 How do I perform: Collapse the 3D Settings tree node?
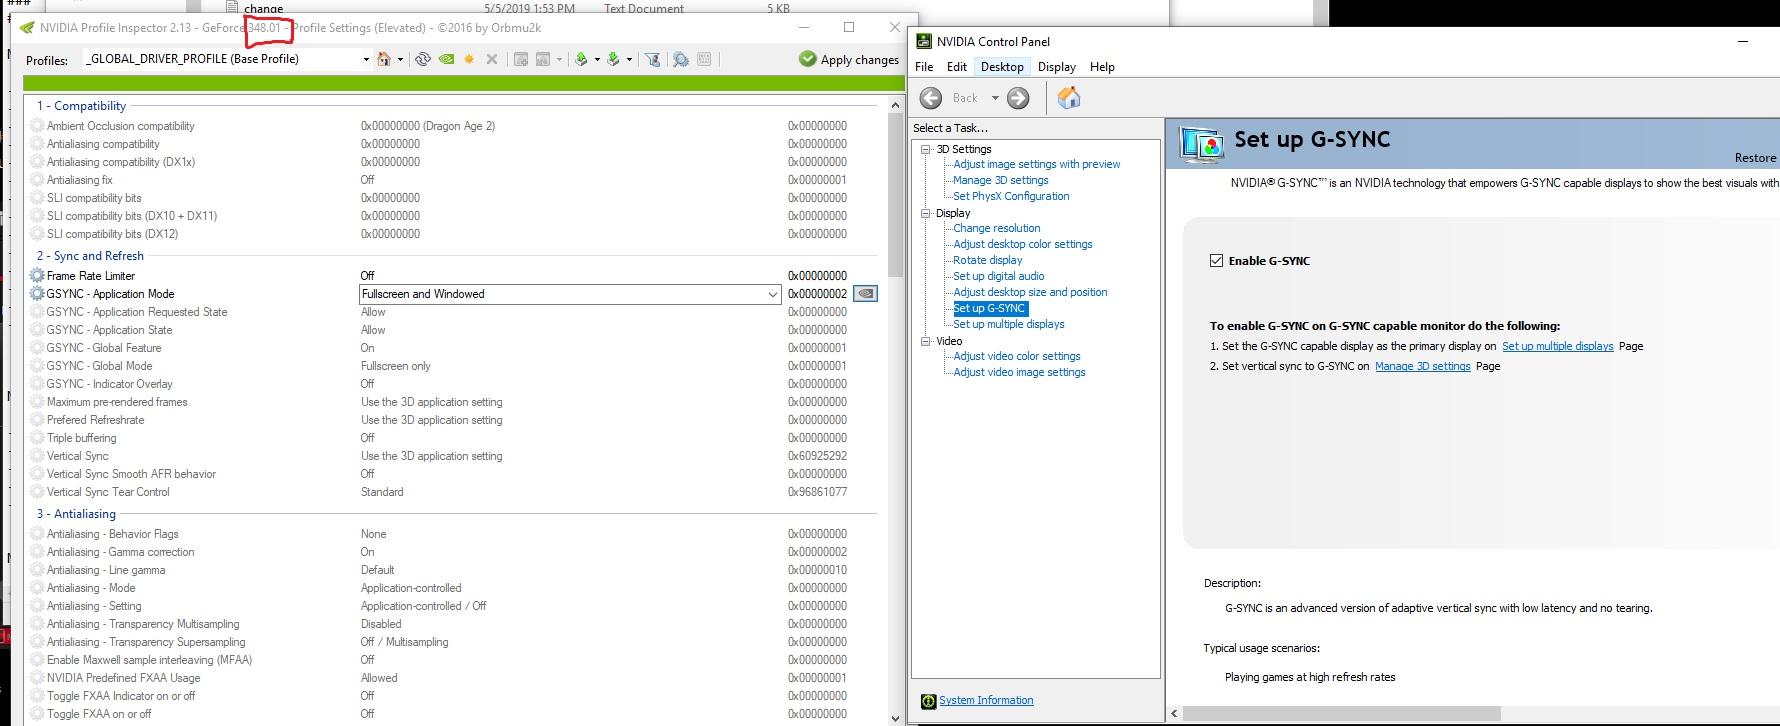pos(926,149)
